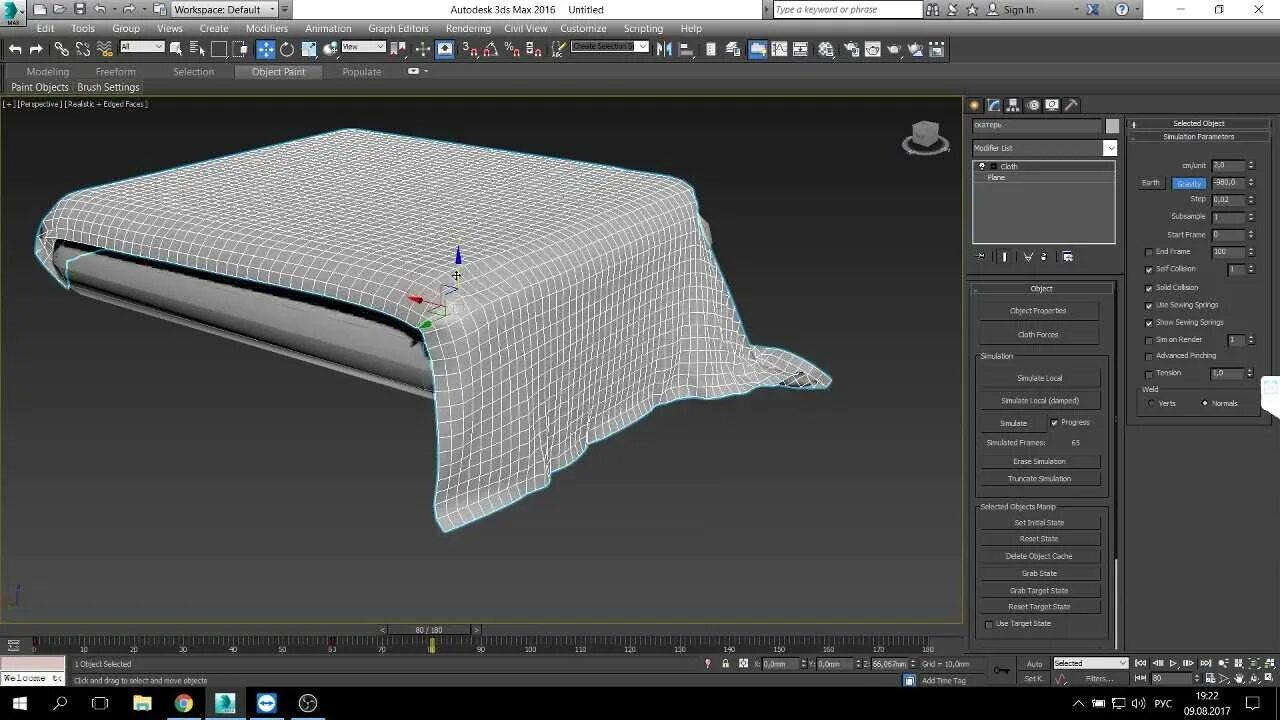Image resolution: width=1280 pixels, height=720 pixels.
Task: Click the Render Production teapot icon
Action: click(894, 48)
